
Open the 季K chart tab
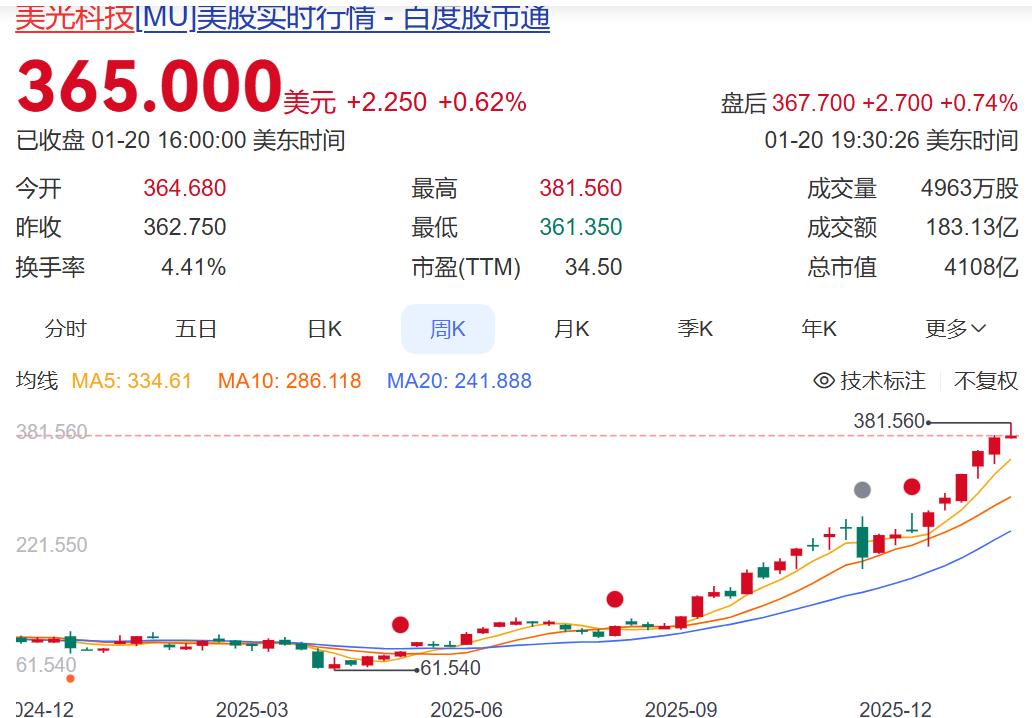click(x=695, y=328)
